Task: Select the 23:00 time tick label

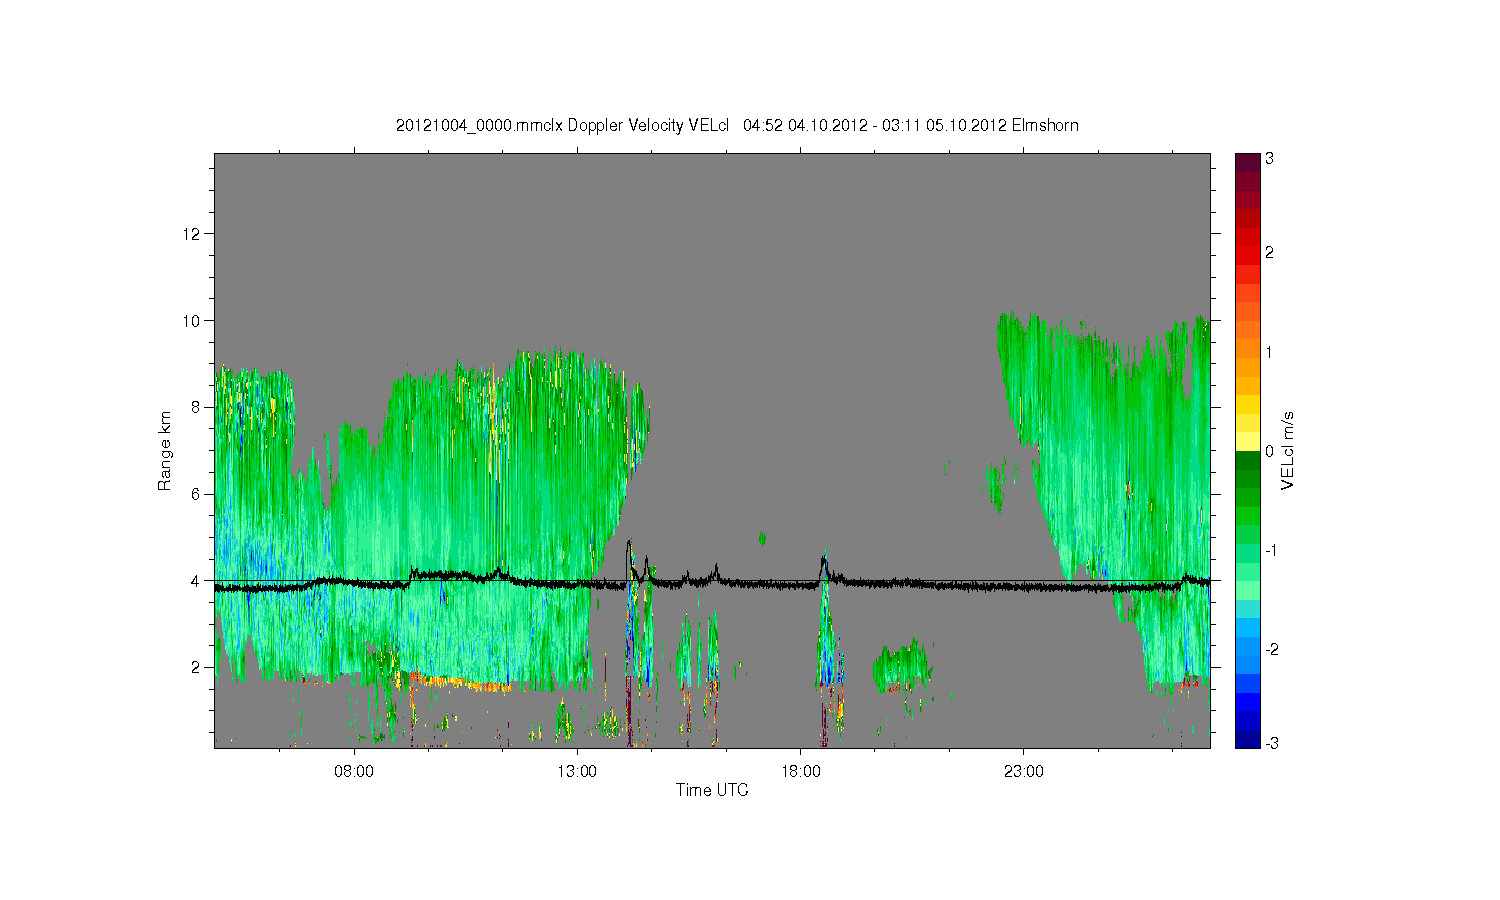Action: pos(1024,771)
